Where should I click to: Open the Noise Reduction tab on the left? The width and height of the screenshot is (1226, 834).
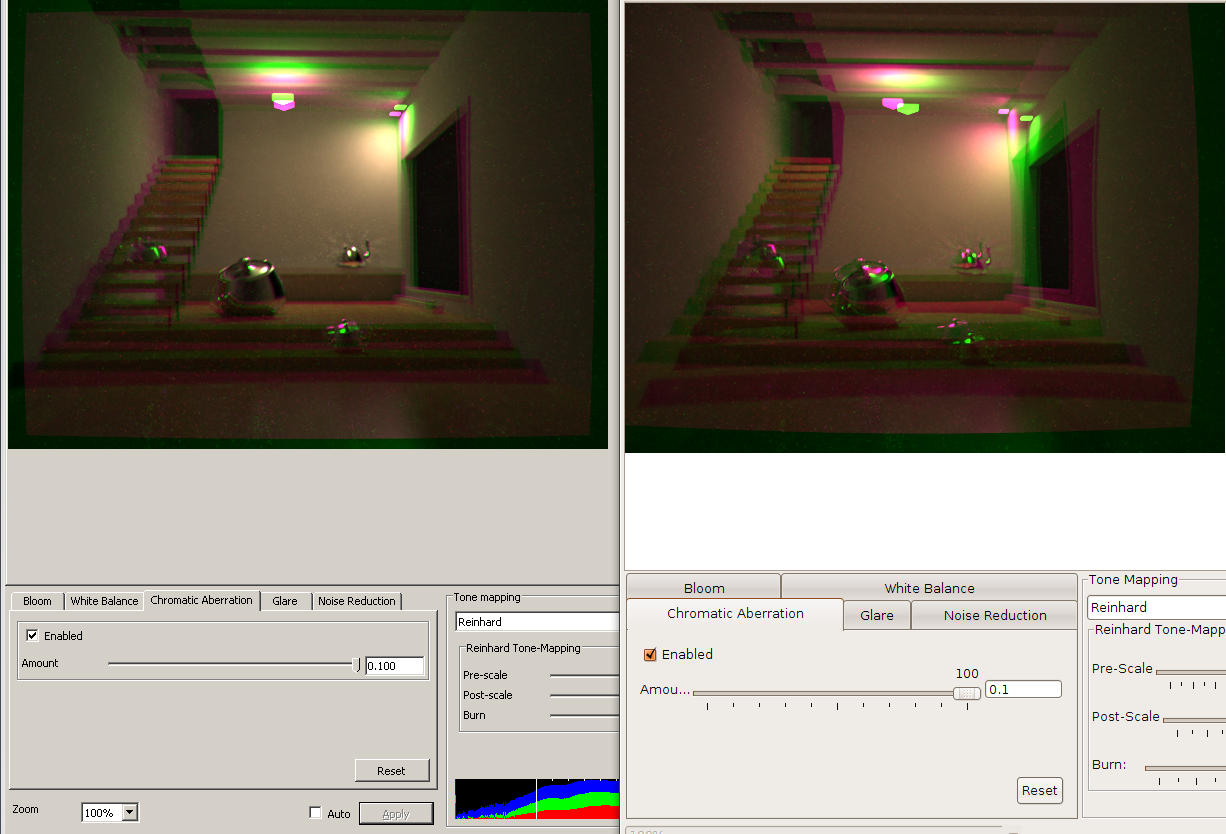click(357, 600)
